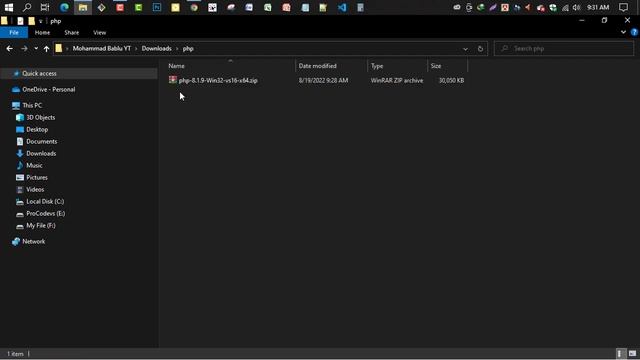Switch to the Home ribbon tab
The height and width of the screenshot is (360, 640).
coord(42,33)
